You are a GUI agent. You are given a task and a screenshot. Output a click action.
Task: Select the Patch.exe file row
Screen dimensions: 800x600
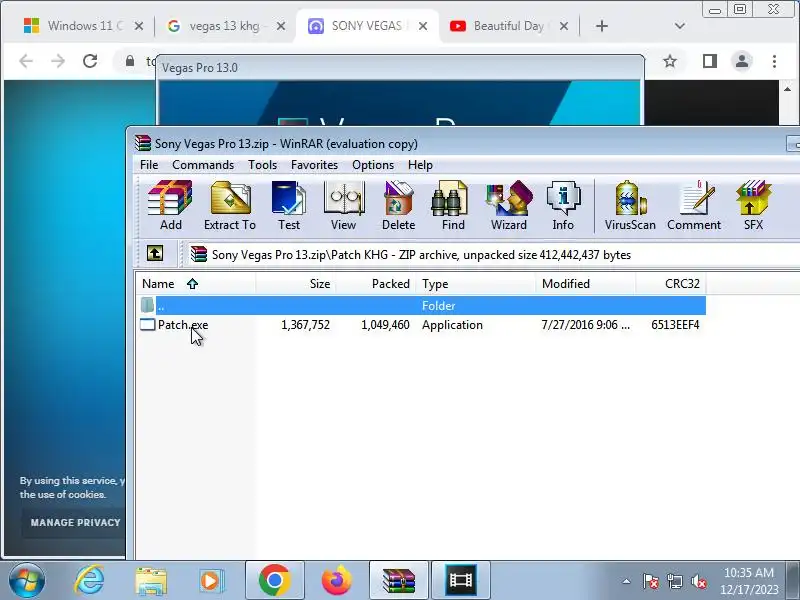421,325
